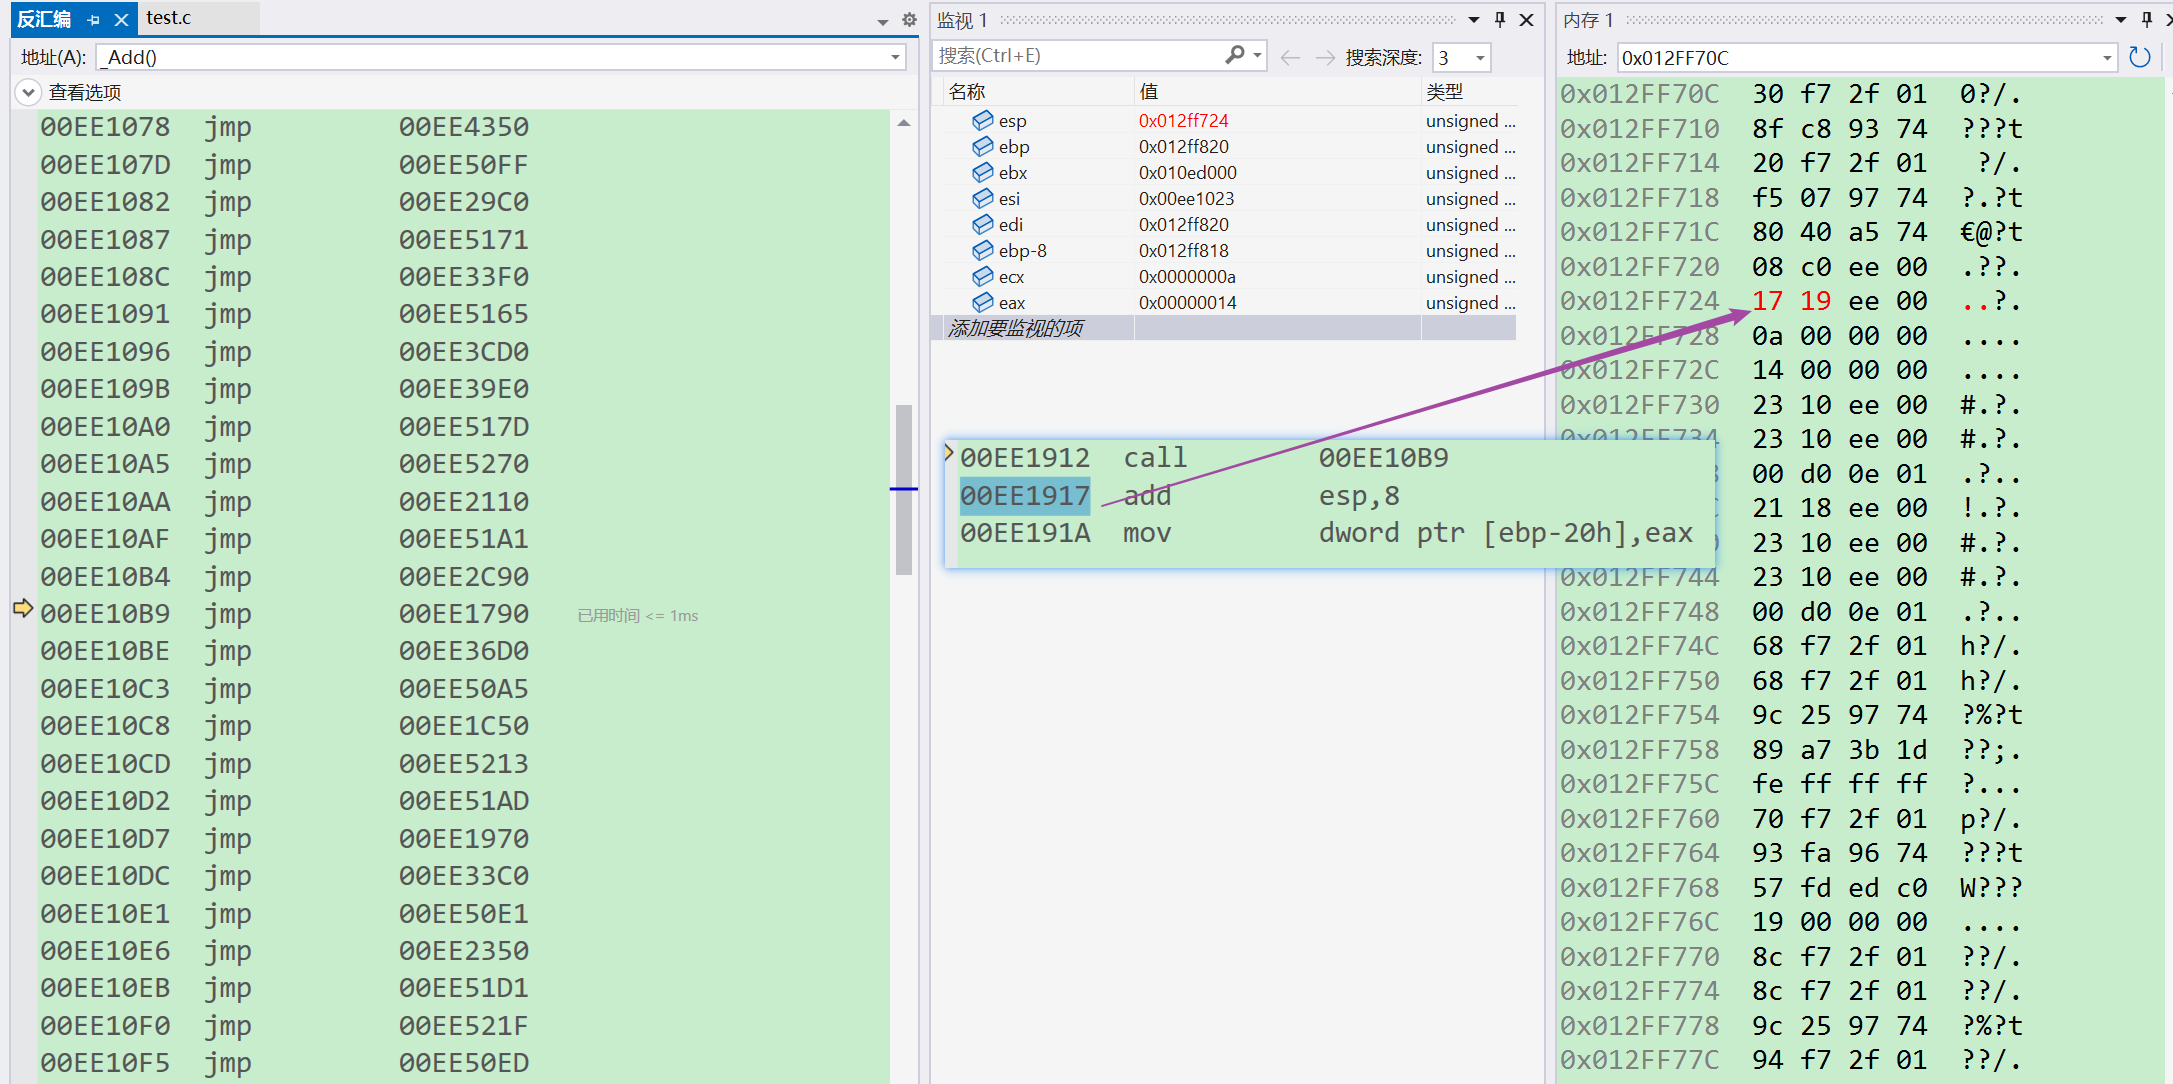
Task: Click the Watch 1 search box
Action: 1078,56
